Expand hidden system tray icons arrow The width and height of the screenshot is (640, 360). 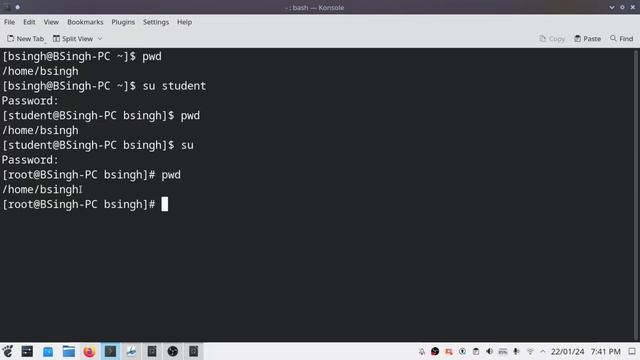click(542, 351)
